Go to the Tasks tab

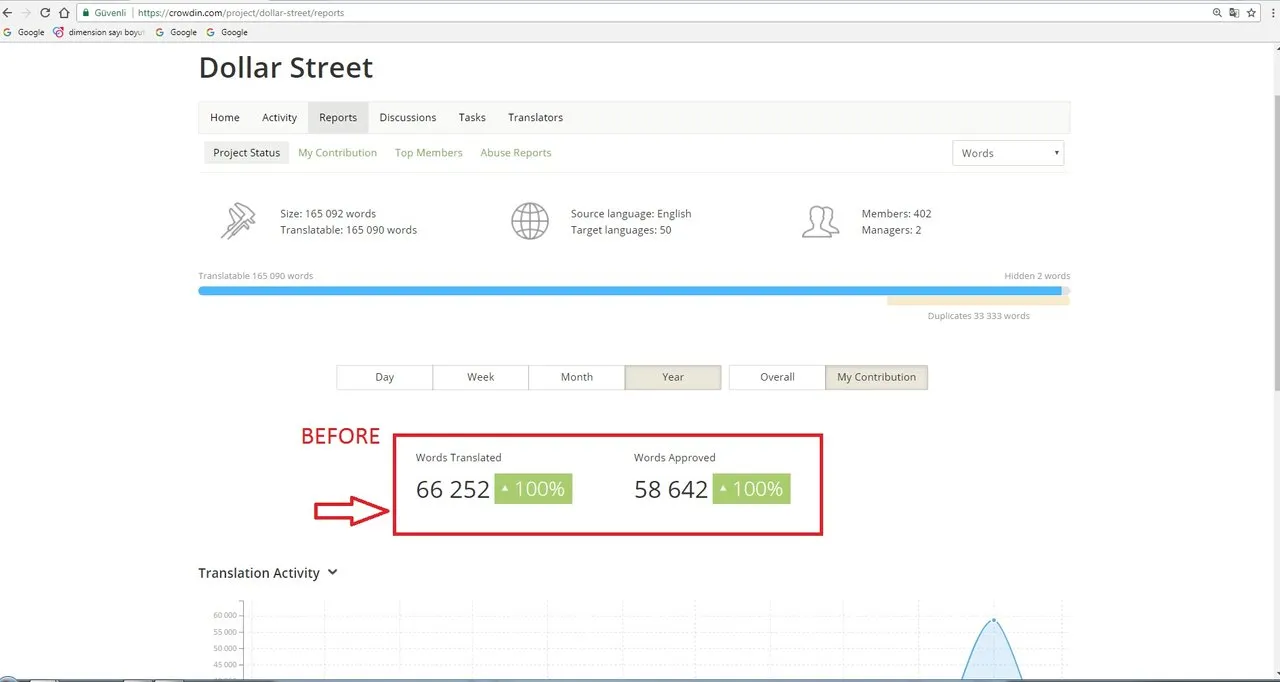(x=472, y=117)
